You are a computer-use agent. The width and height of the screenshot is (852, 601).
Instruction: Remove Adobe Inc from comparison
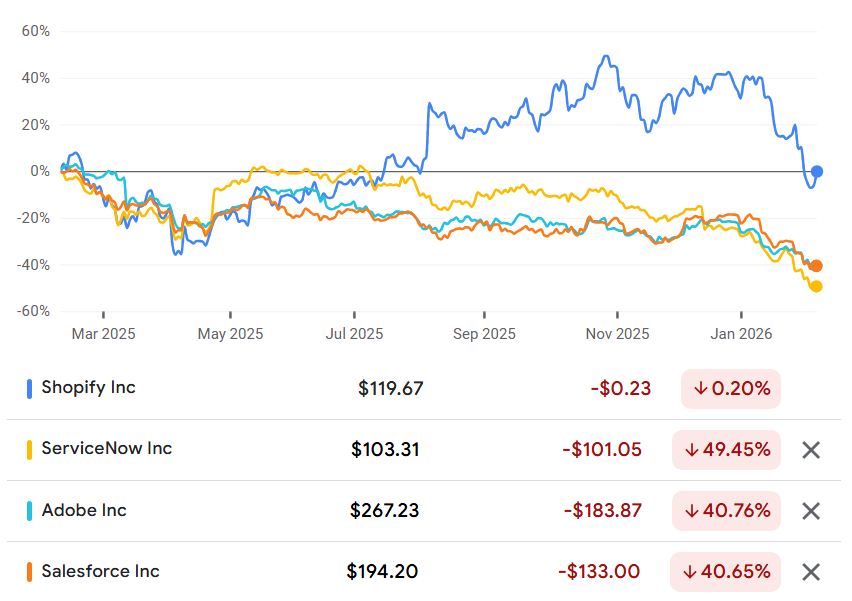(x=811, y=511)
